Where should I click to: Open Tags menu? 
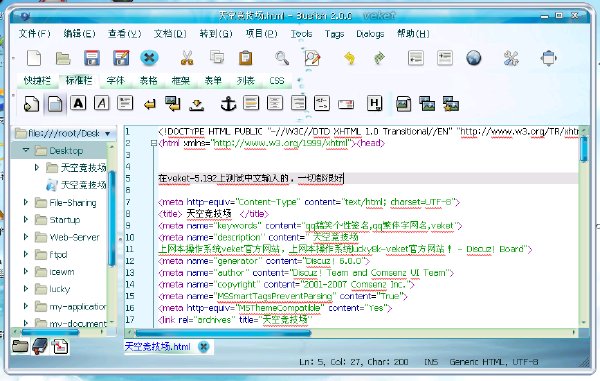pos(335,34)
